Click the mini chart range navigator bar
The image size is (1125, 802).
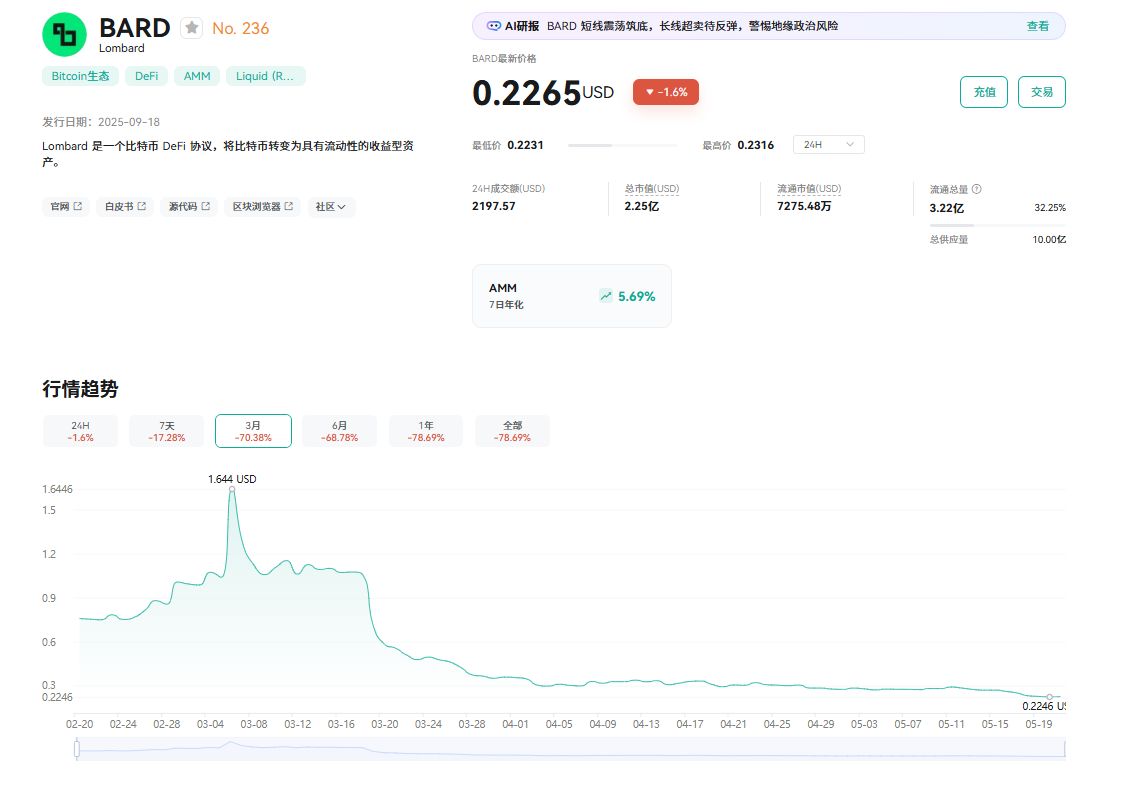[570, 750]
